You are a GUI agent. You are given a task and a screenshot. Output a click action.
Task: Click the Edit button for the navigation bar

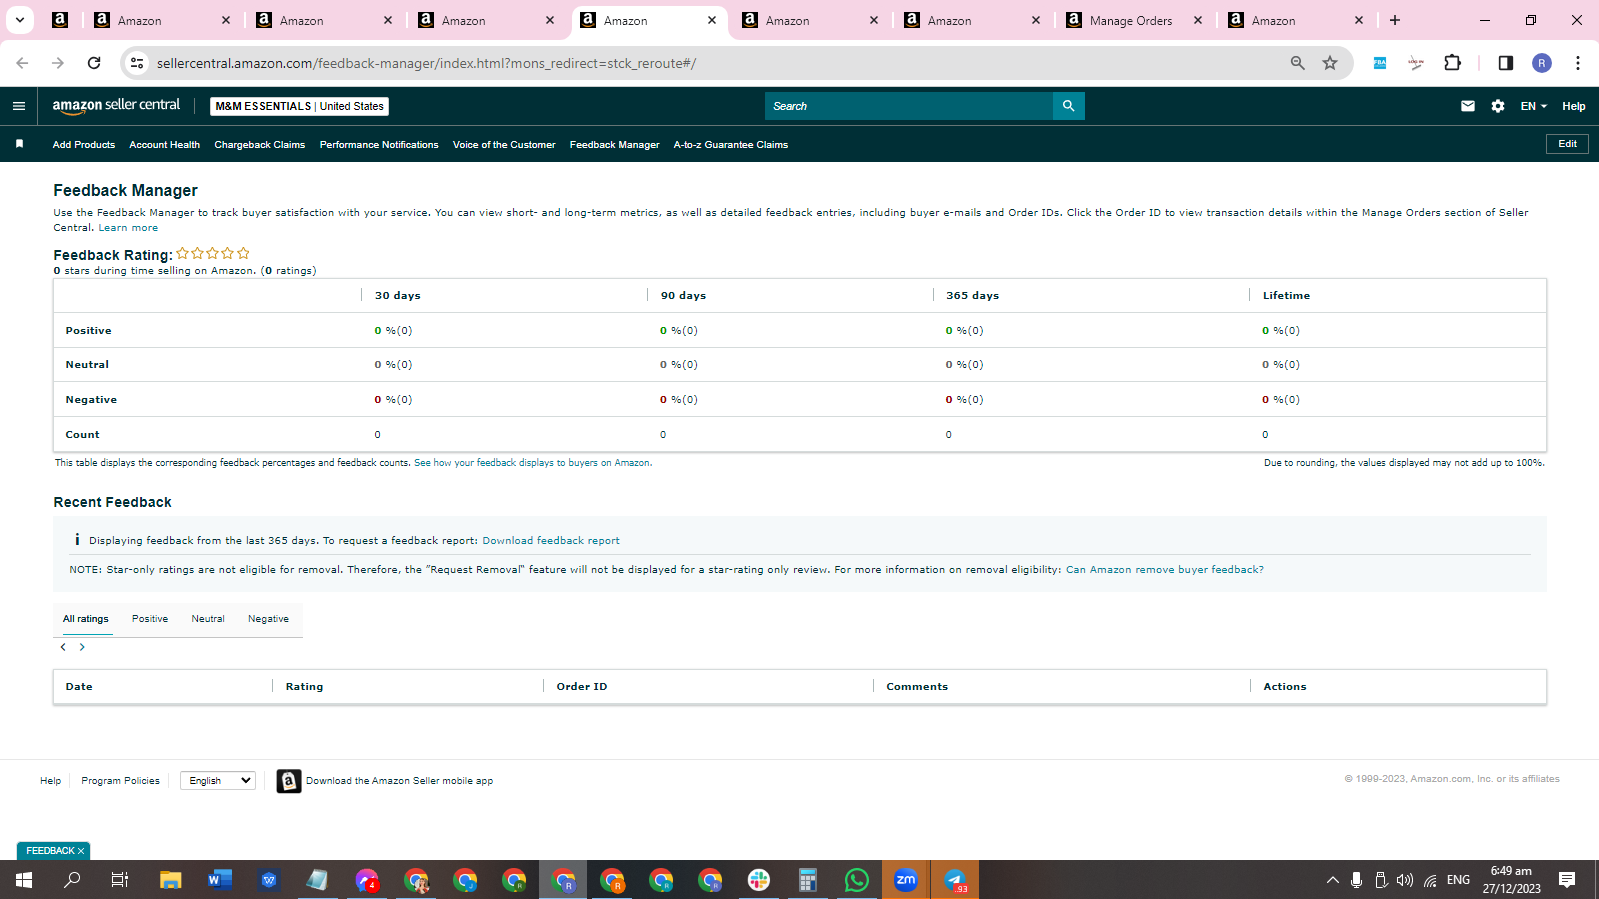click(x=1567, y=144)
